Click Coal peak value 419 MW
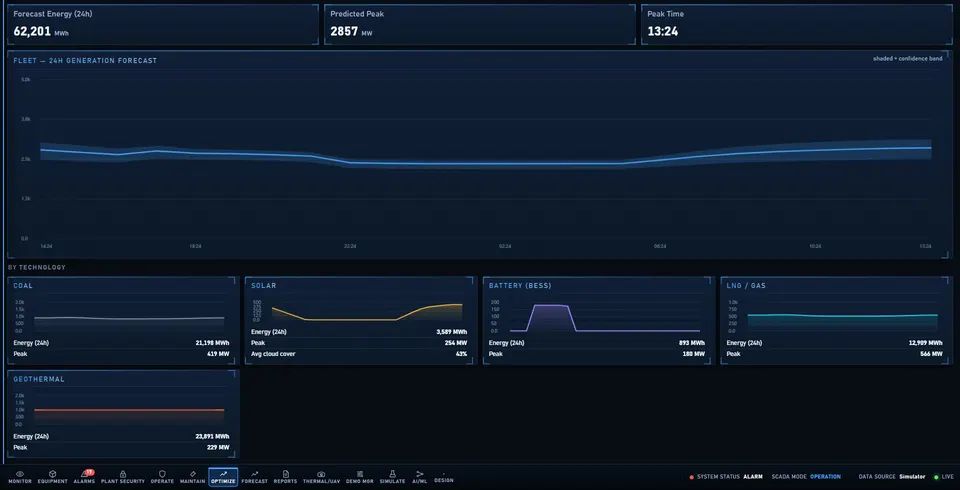 (x=218, y=354)
